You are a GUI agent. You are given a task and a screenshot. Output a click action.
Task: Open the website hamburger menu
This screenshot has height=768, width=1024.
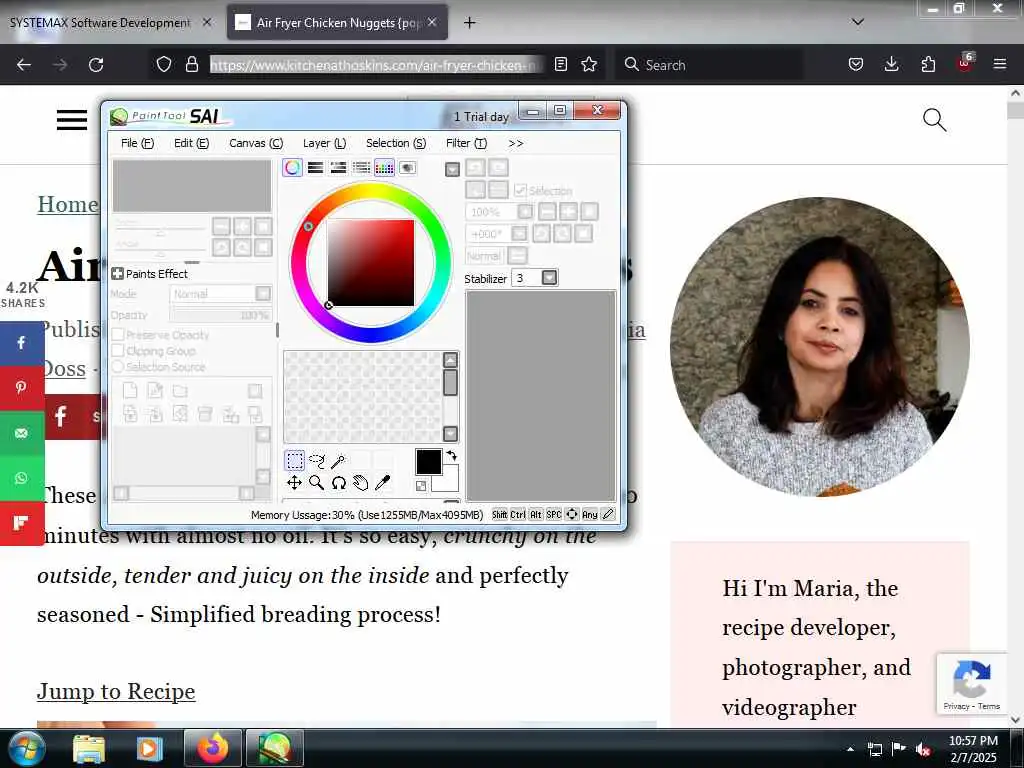[72, 120]
